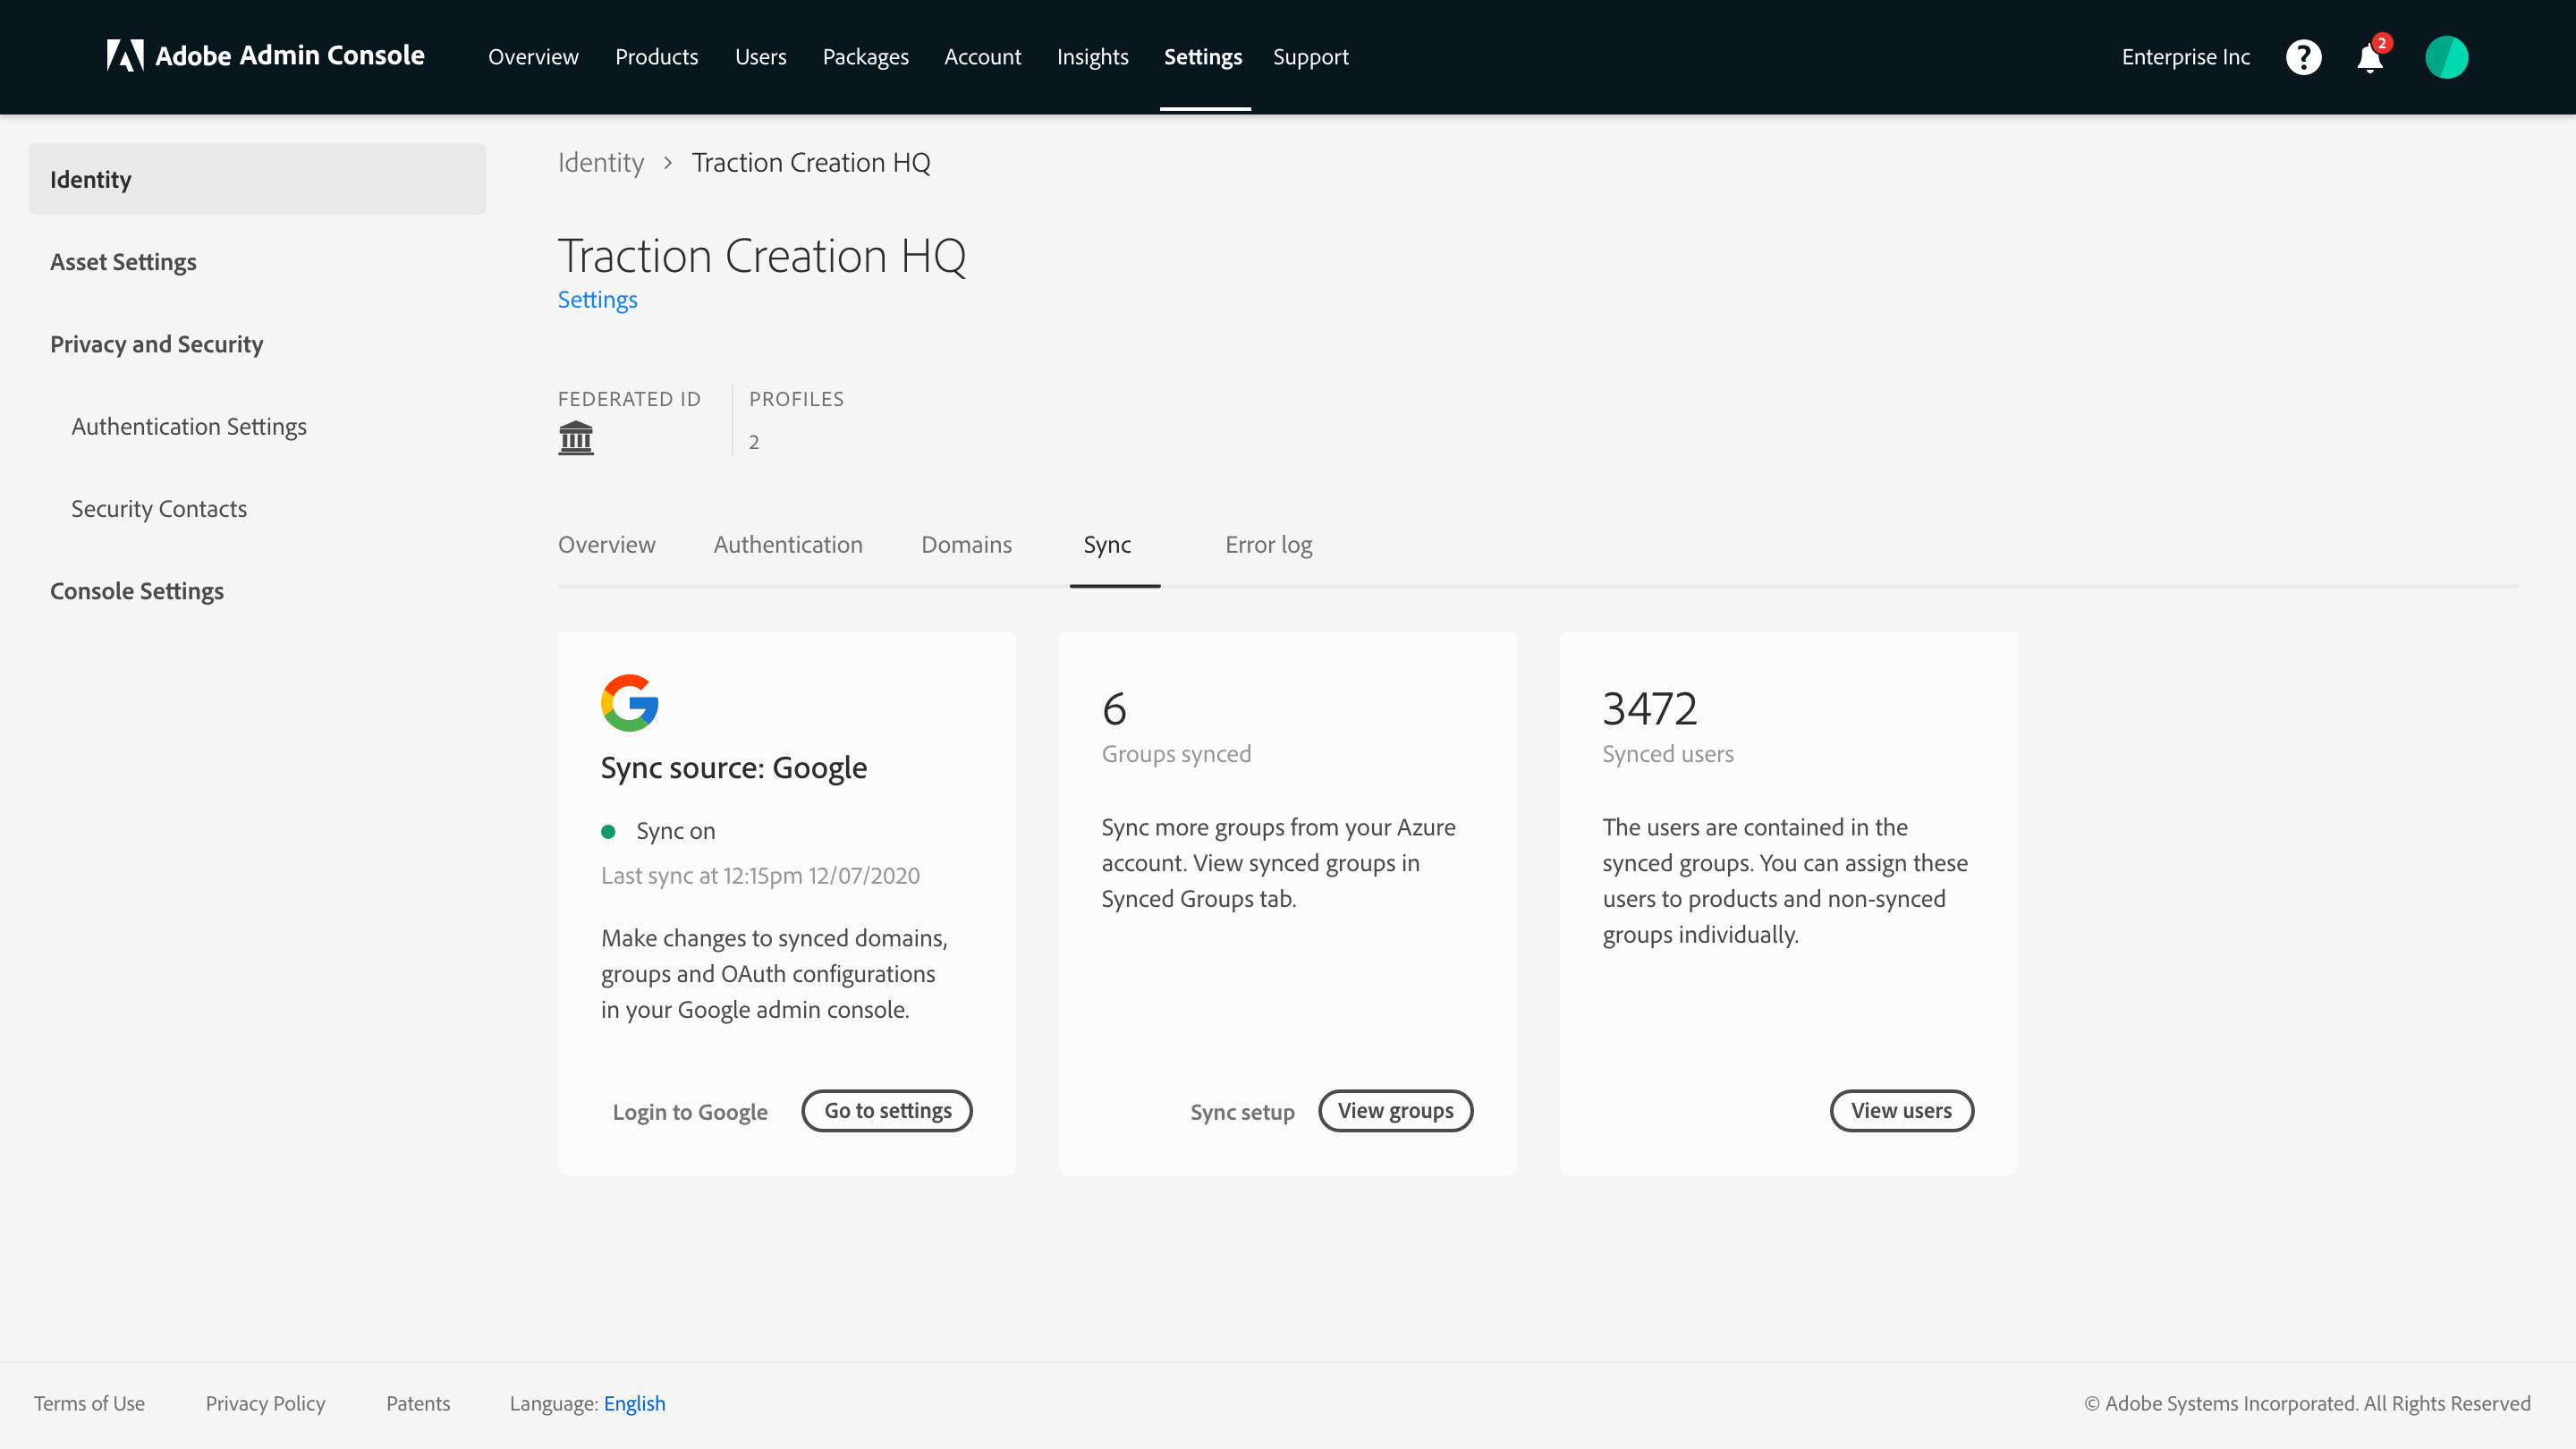
Task: Select the Settings navigation item
Action: pos(1203,57)
